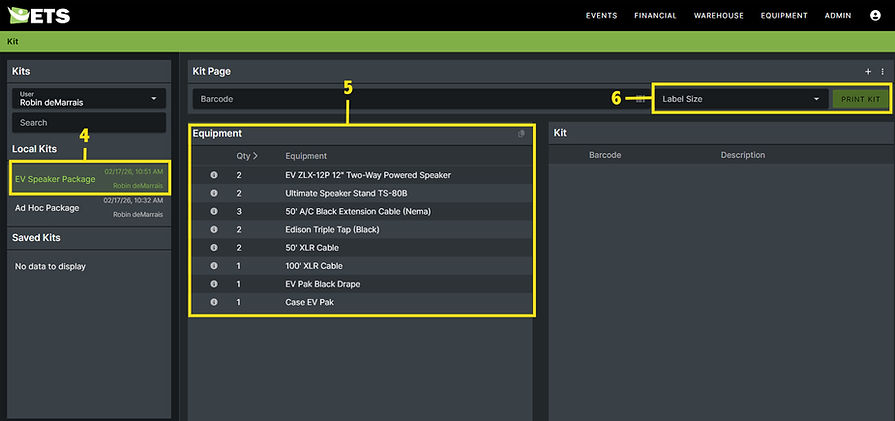Screen dimensions: 895x421
Task: Click the 50' XLR Cable row text
Action: click(x=312, y=248)
